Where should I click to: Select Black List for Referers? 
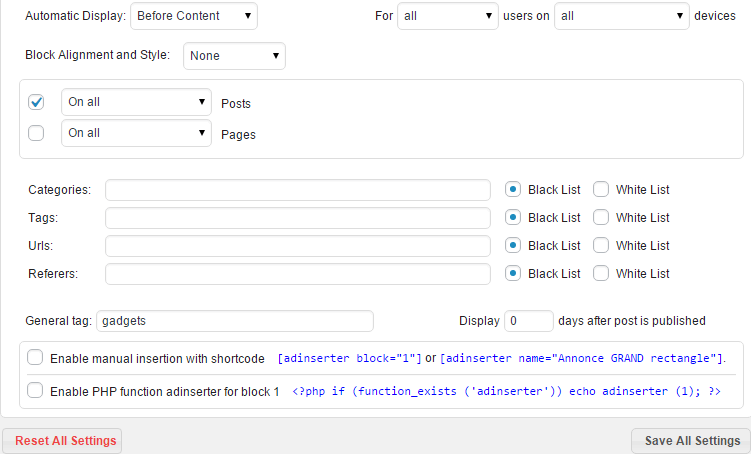click(513, 273)
